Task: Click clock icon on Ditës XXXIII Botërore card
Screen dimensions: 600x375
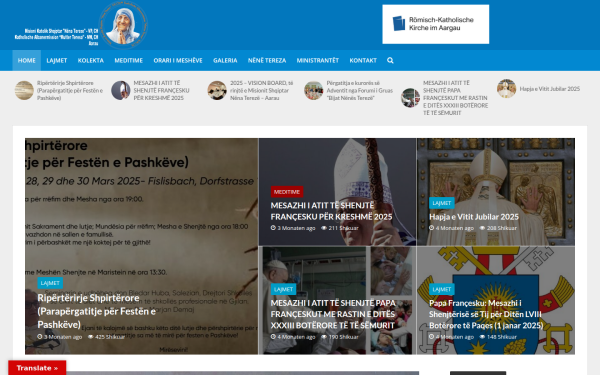Action: 273,337
